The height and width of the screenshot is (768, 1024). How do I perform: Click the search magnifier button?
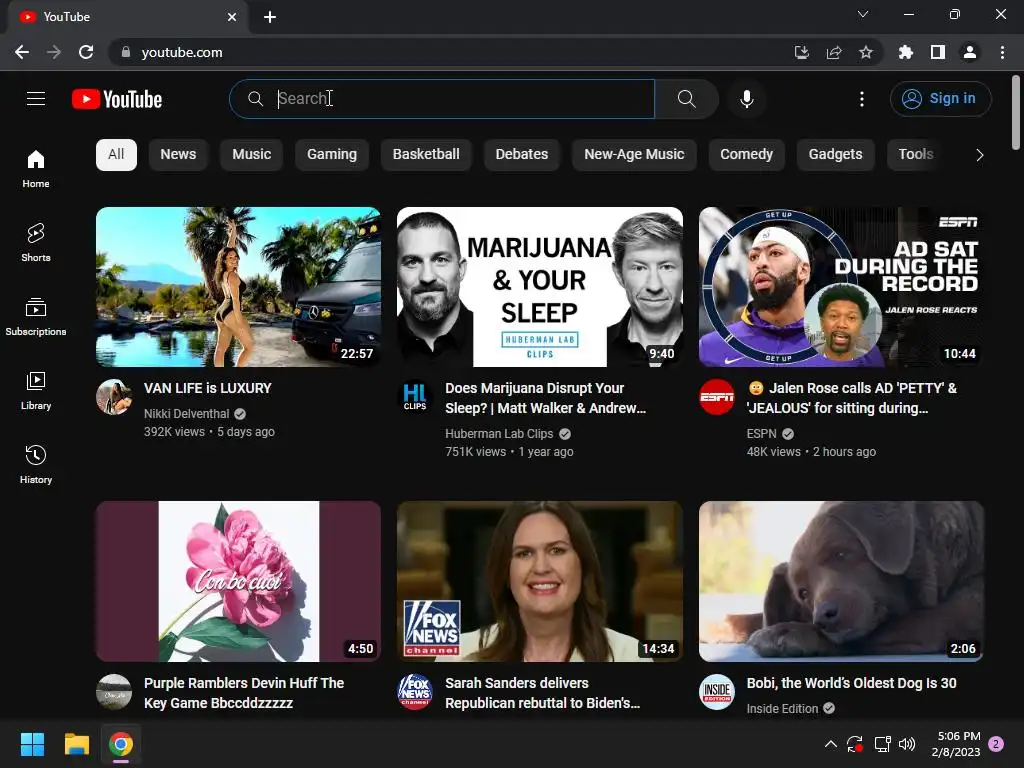pos(686,99)
